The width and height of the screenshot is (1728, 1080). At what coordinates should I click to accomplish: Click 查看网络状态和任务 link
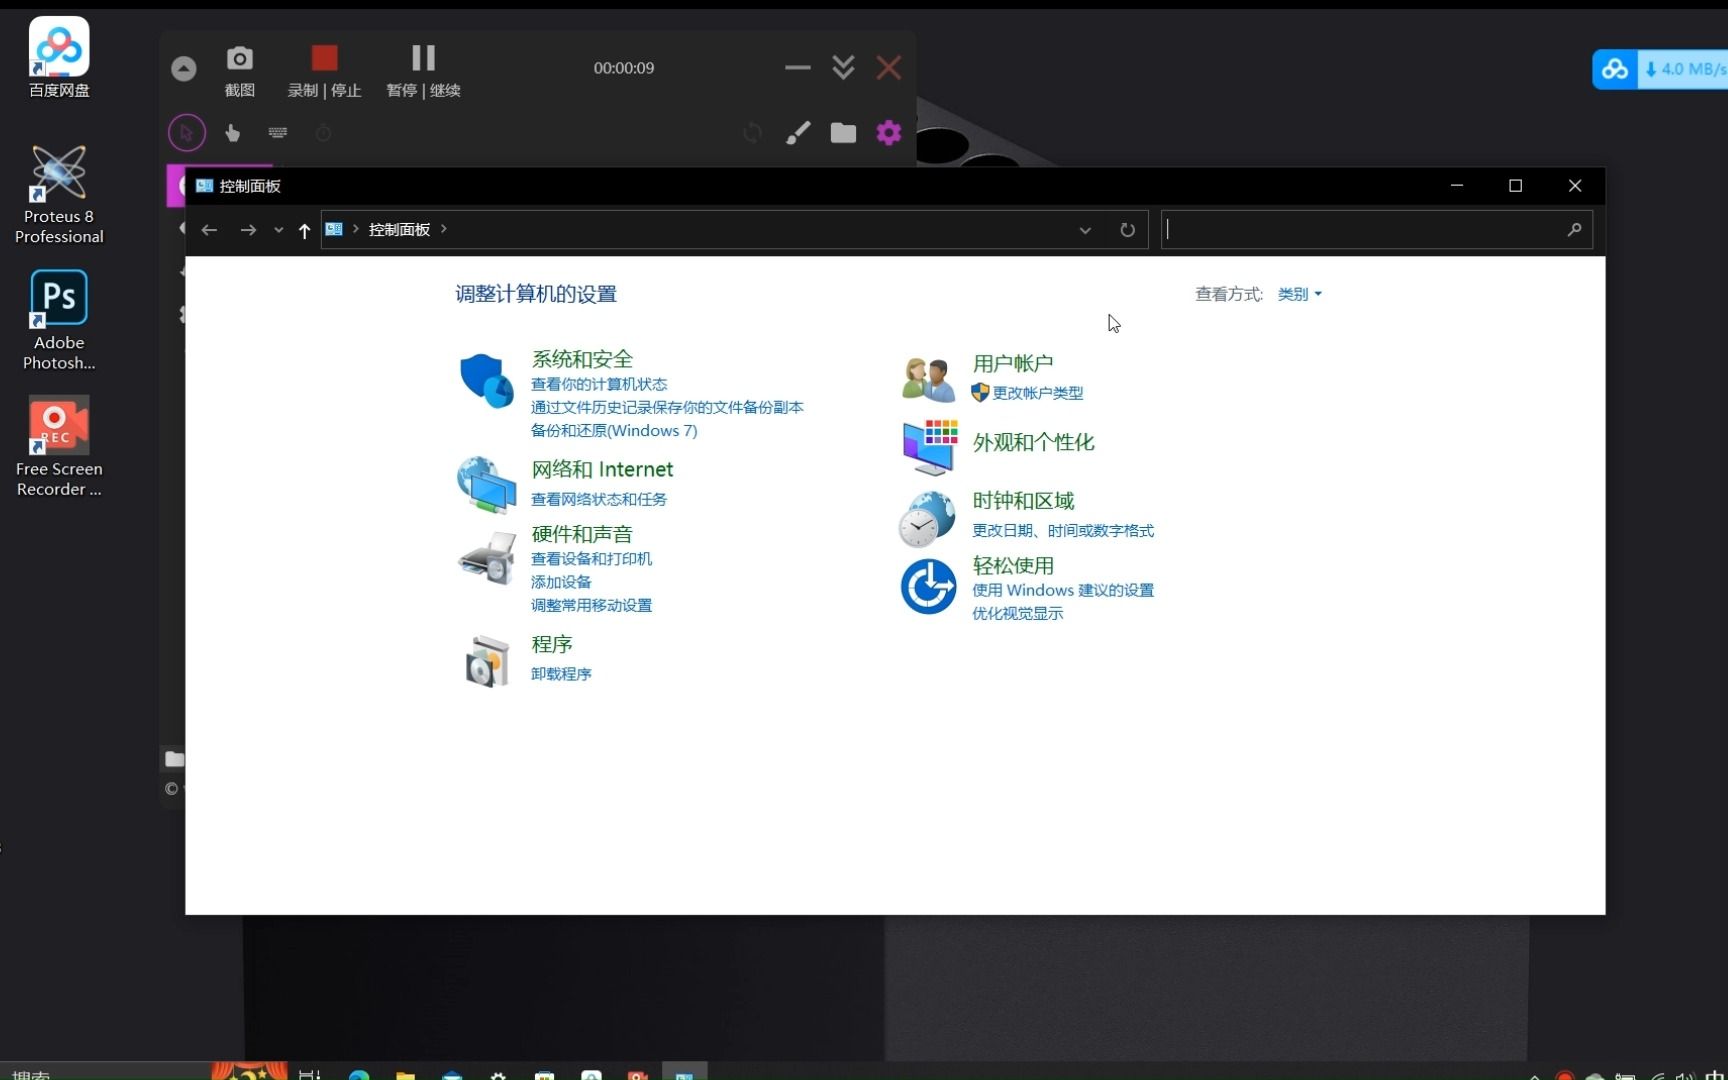click(598, 499)
